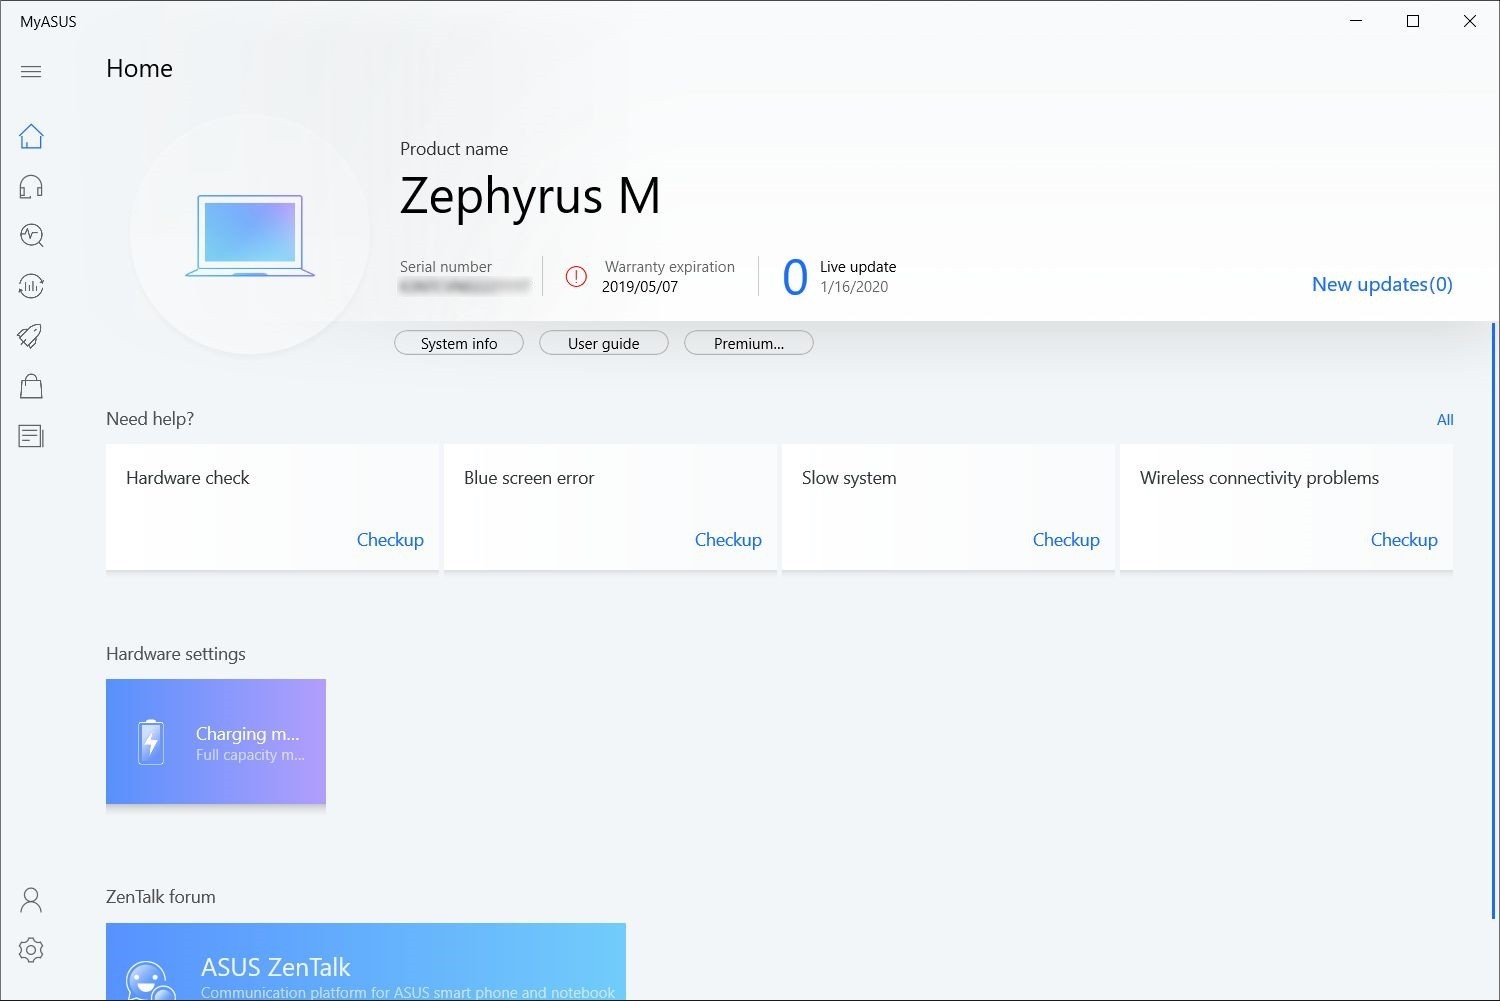
Task: Click the Premium... button
Action: 749,343
